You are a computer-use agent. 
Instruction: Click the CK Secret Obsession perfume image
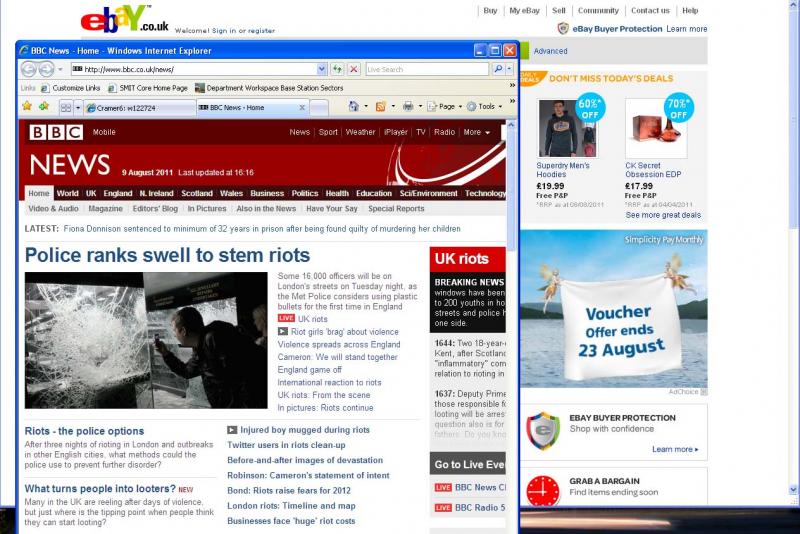tap(656, 128)
